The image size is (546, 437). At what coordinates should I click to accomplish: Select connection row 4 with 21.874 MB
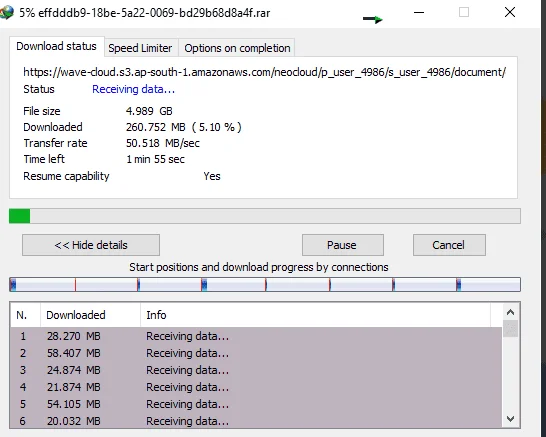tap(256, 387)
